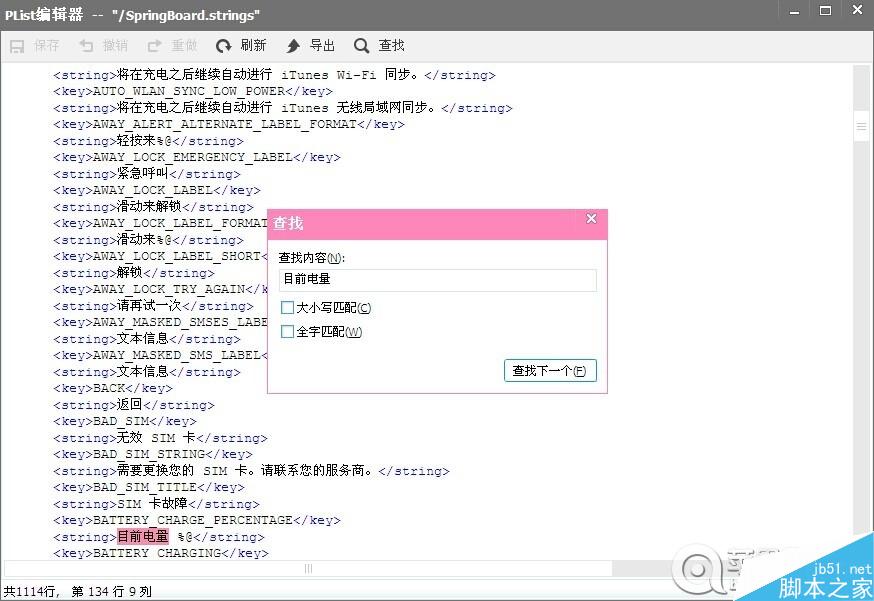
Task: Click the 查找 toolbar label
Action: [x=391, y=46]
